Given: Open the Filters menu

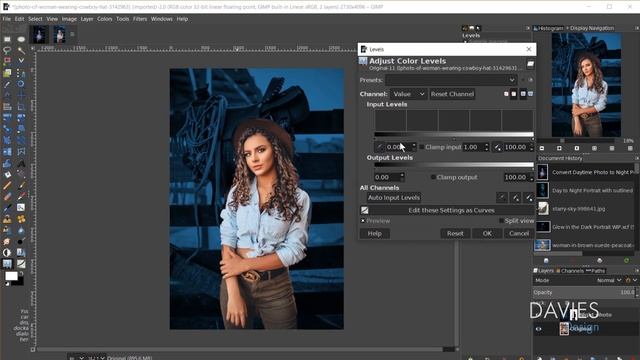Looking at the screenshot, I should 140,19.
